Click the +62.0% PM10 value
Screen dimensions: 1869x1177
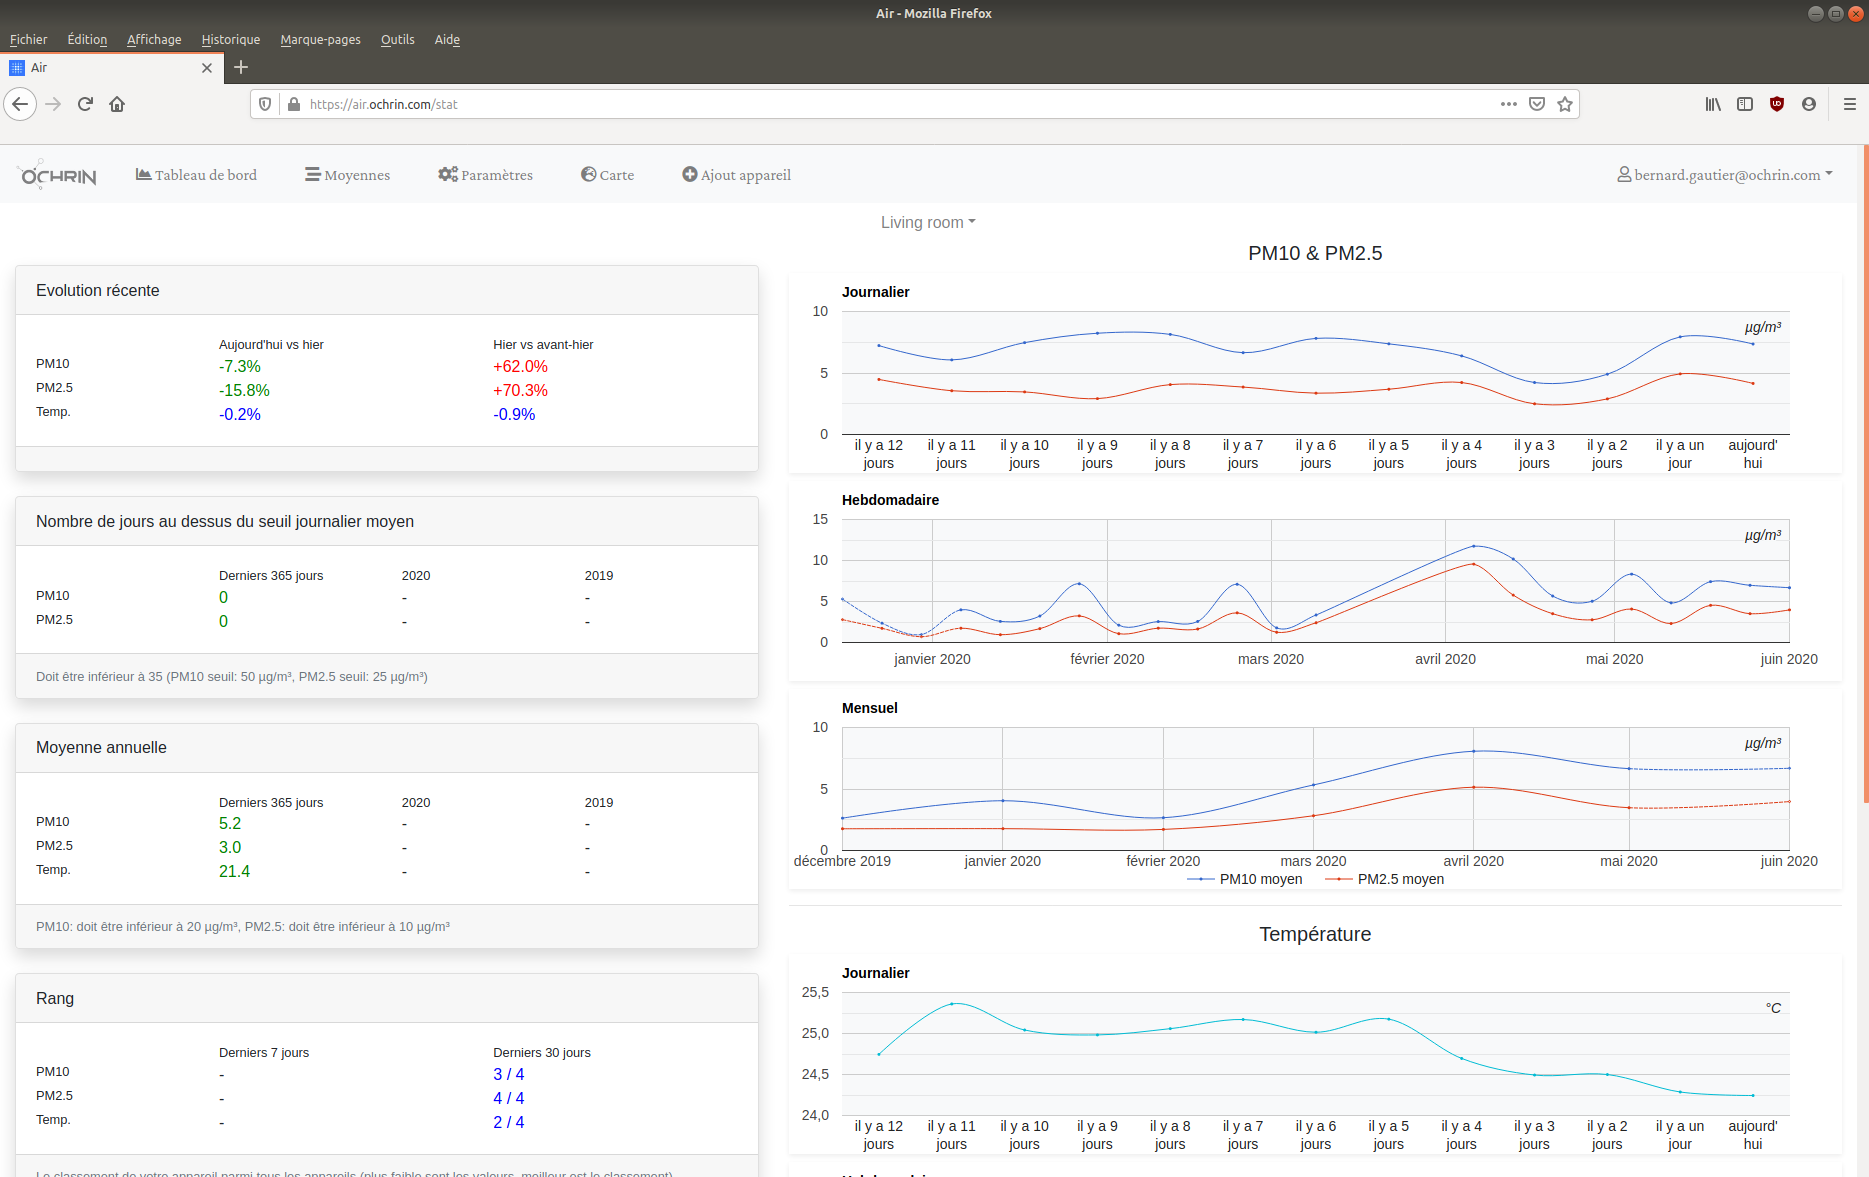(x=520, y=367)
